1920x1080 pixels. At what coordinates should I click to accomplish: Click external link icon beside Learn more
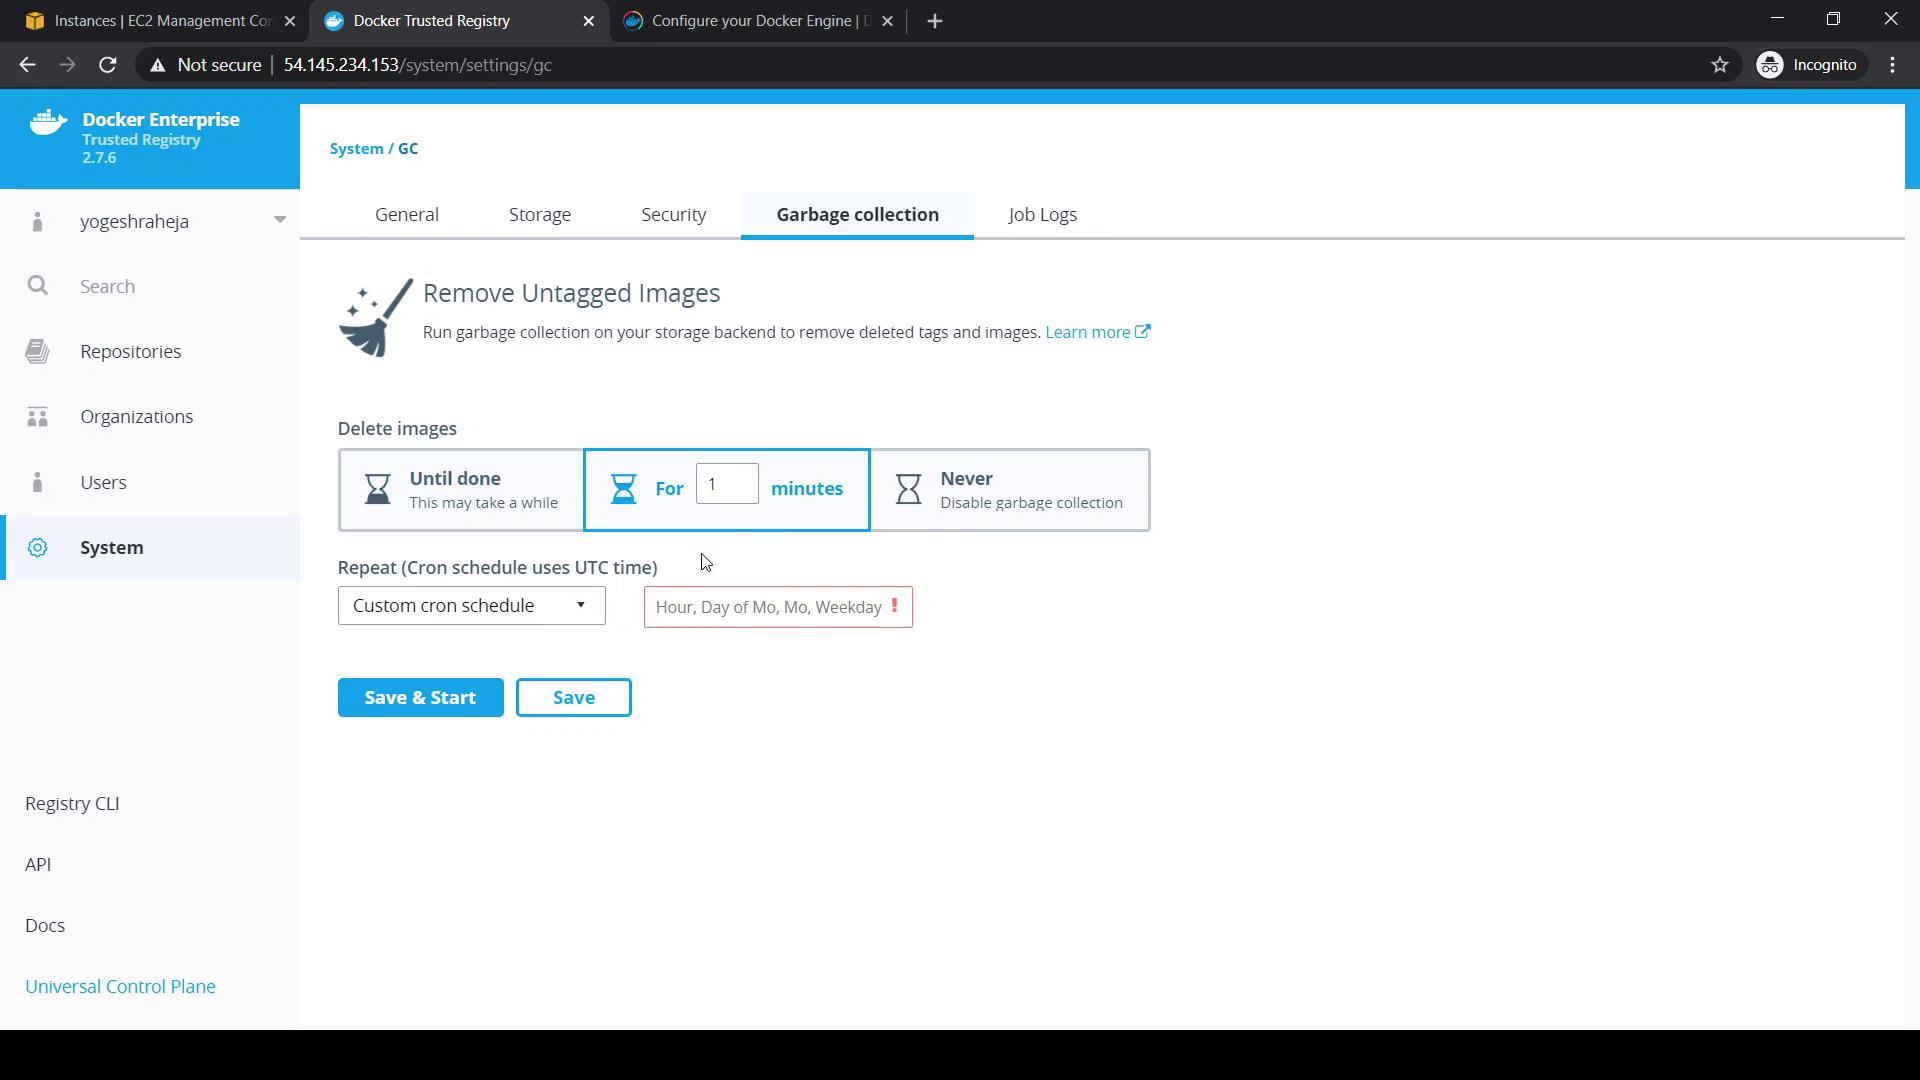[x=1142, y=332]
